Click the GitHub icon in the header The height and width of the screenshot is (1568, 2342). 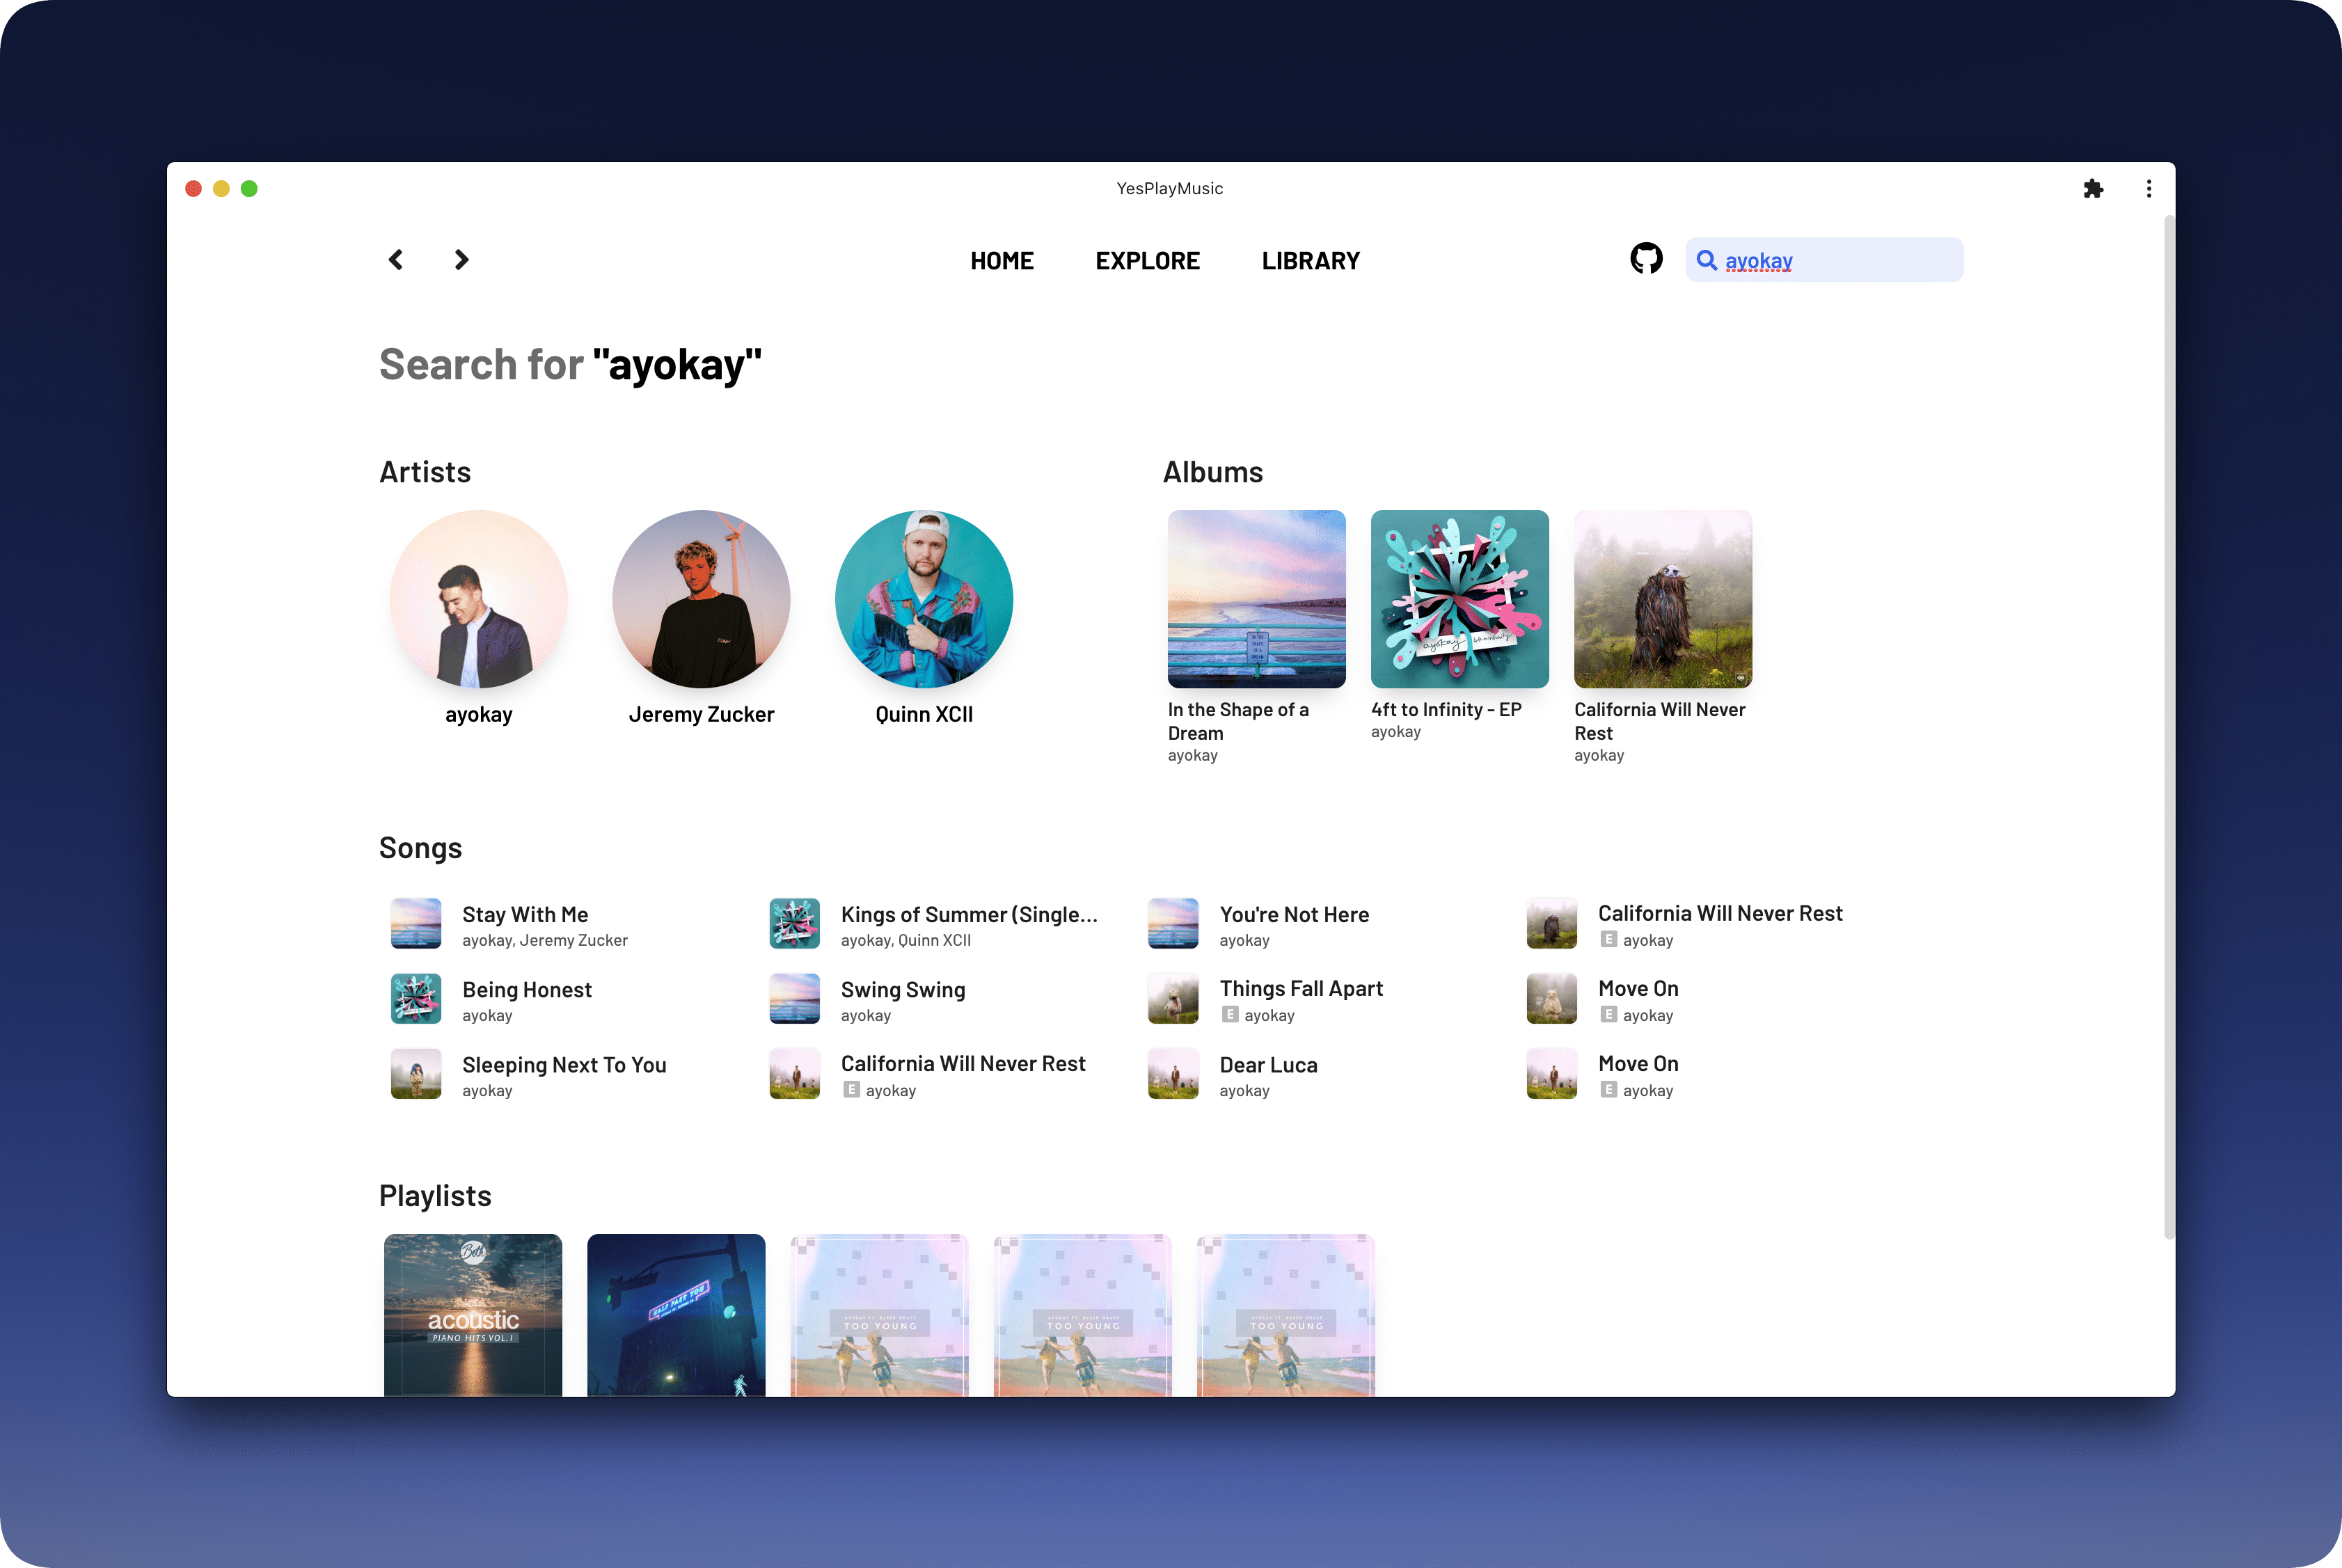click(x=1646, y=258)
